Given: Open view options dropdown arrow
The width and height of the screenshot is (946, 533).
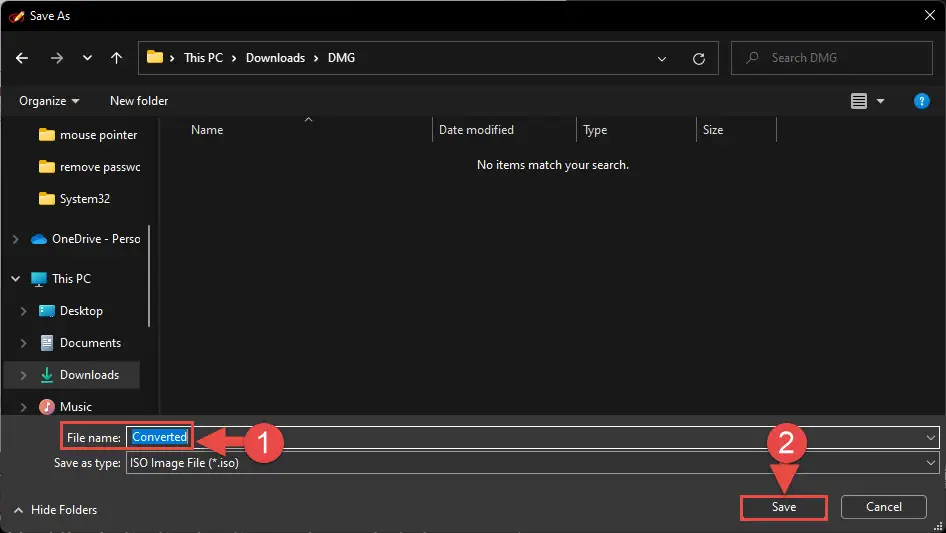Looking at the screenshot, I should (x=880, y=101).
